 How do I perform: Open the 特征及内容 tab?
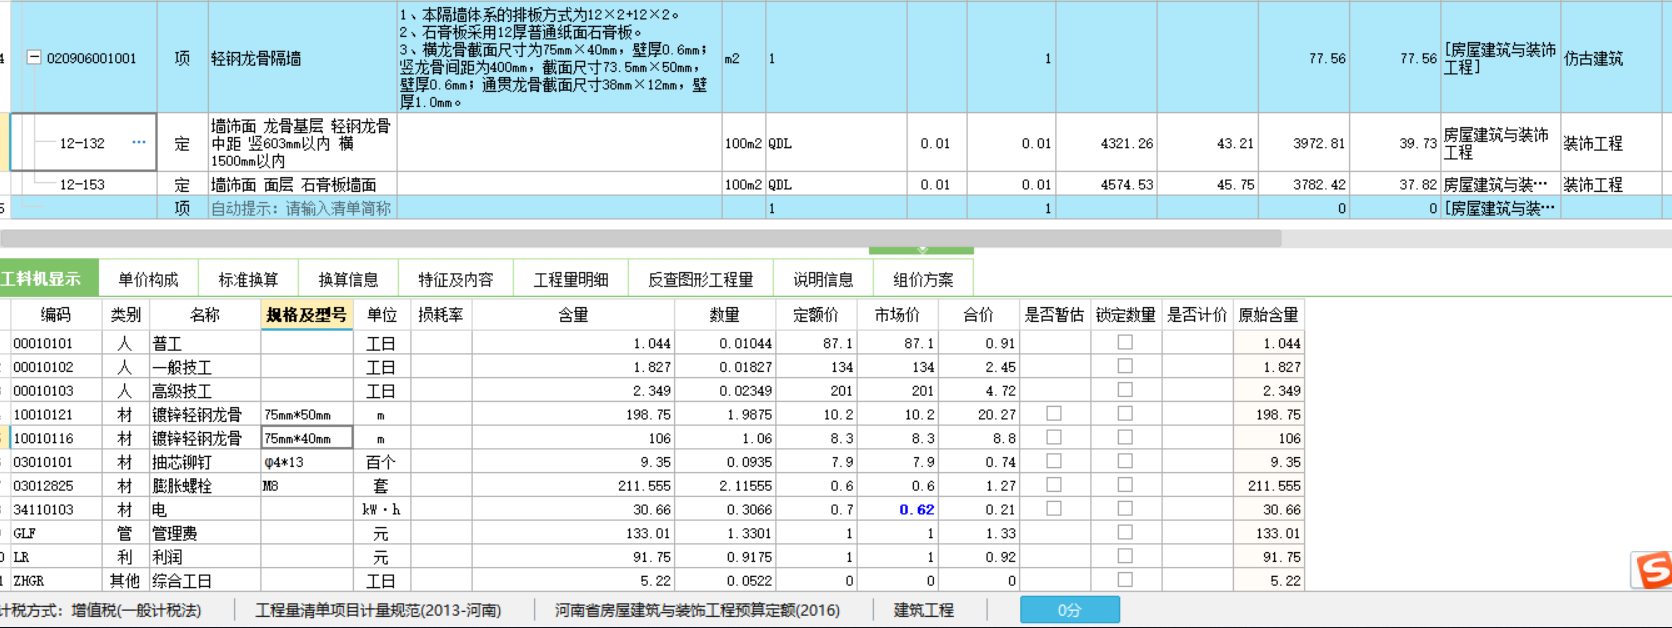455,280
